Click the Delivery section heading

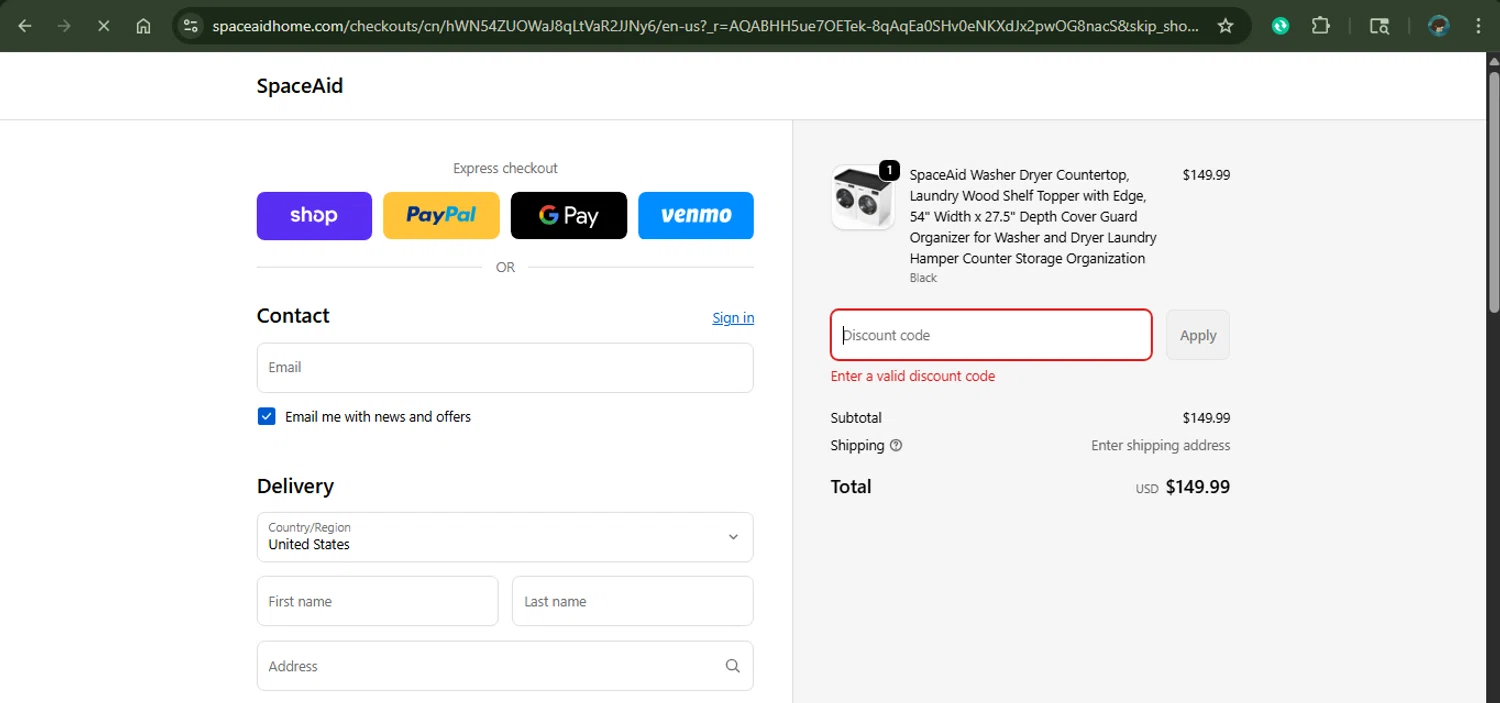click(x=295, y=486)
